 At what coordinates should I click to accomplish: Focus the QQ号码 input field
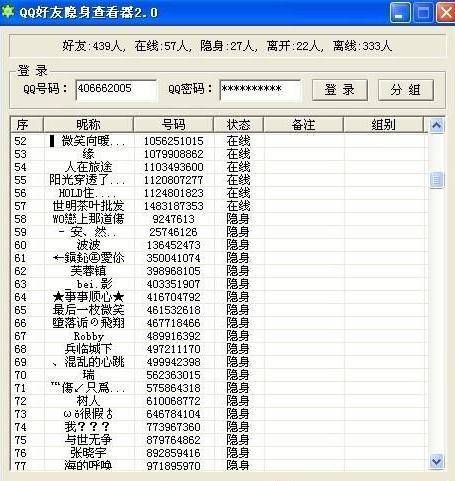tap(116, 89)
